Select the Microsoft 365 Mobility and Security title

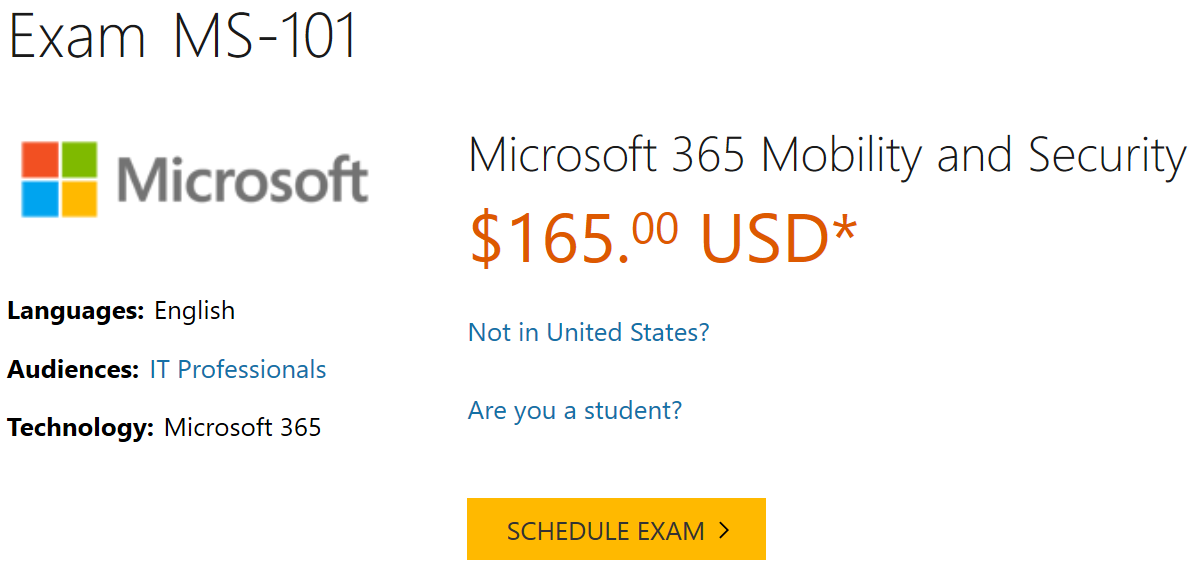tap(826, 156)
